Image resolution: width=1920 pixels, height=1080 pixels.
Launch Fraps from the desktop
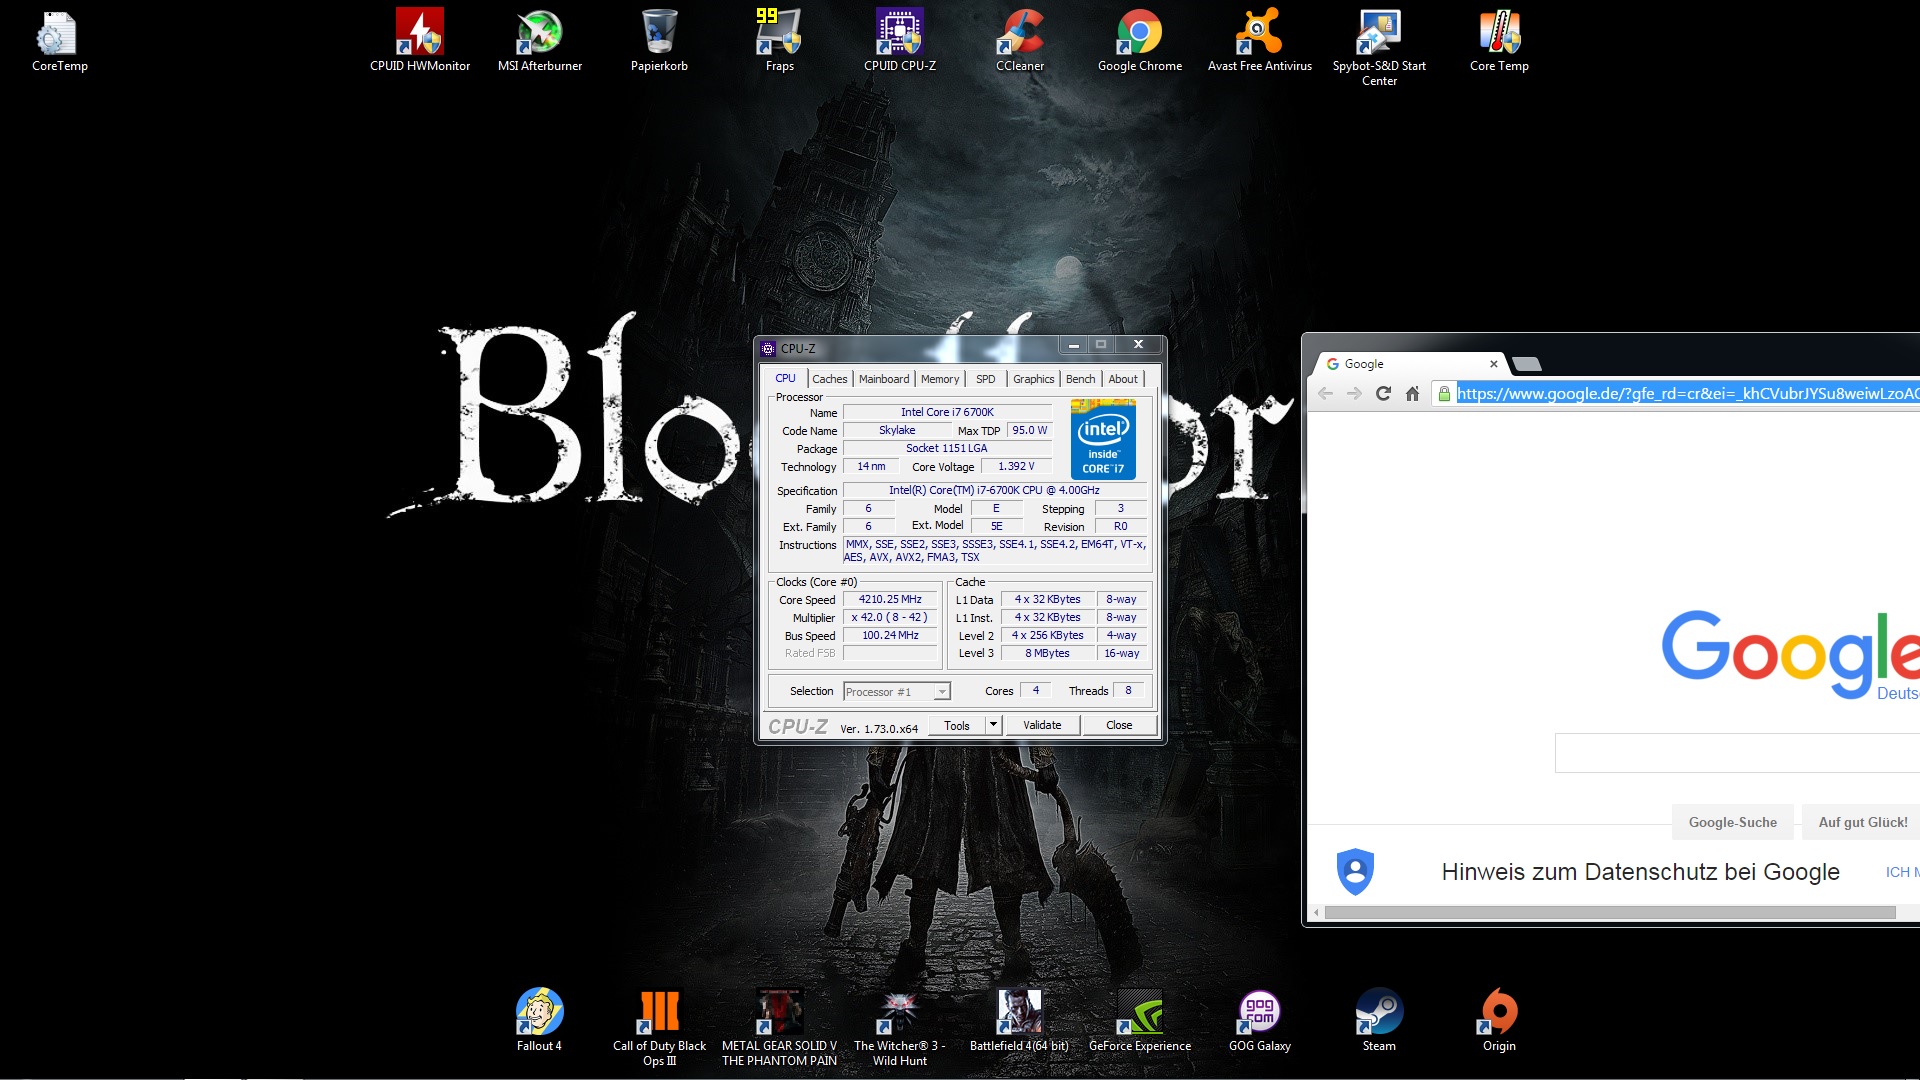[x=779, y=42]
